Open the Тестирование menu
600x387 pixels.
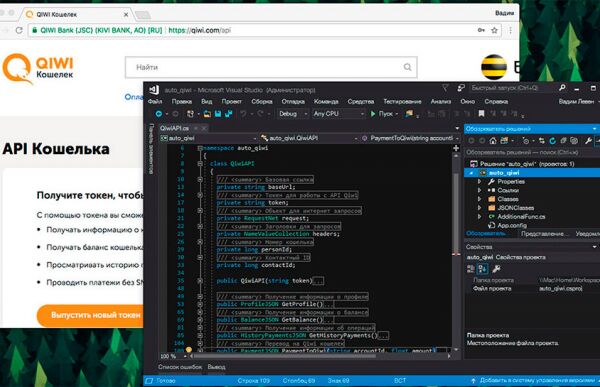(402, 101)
